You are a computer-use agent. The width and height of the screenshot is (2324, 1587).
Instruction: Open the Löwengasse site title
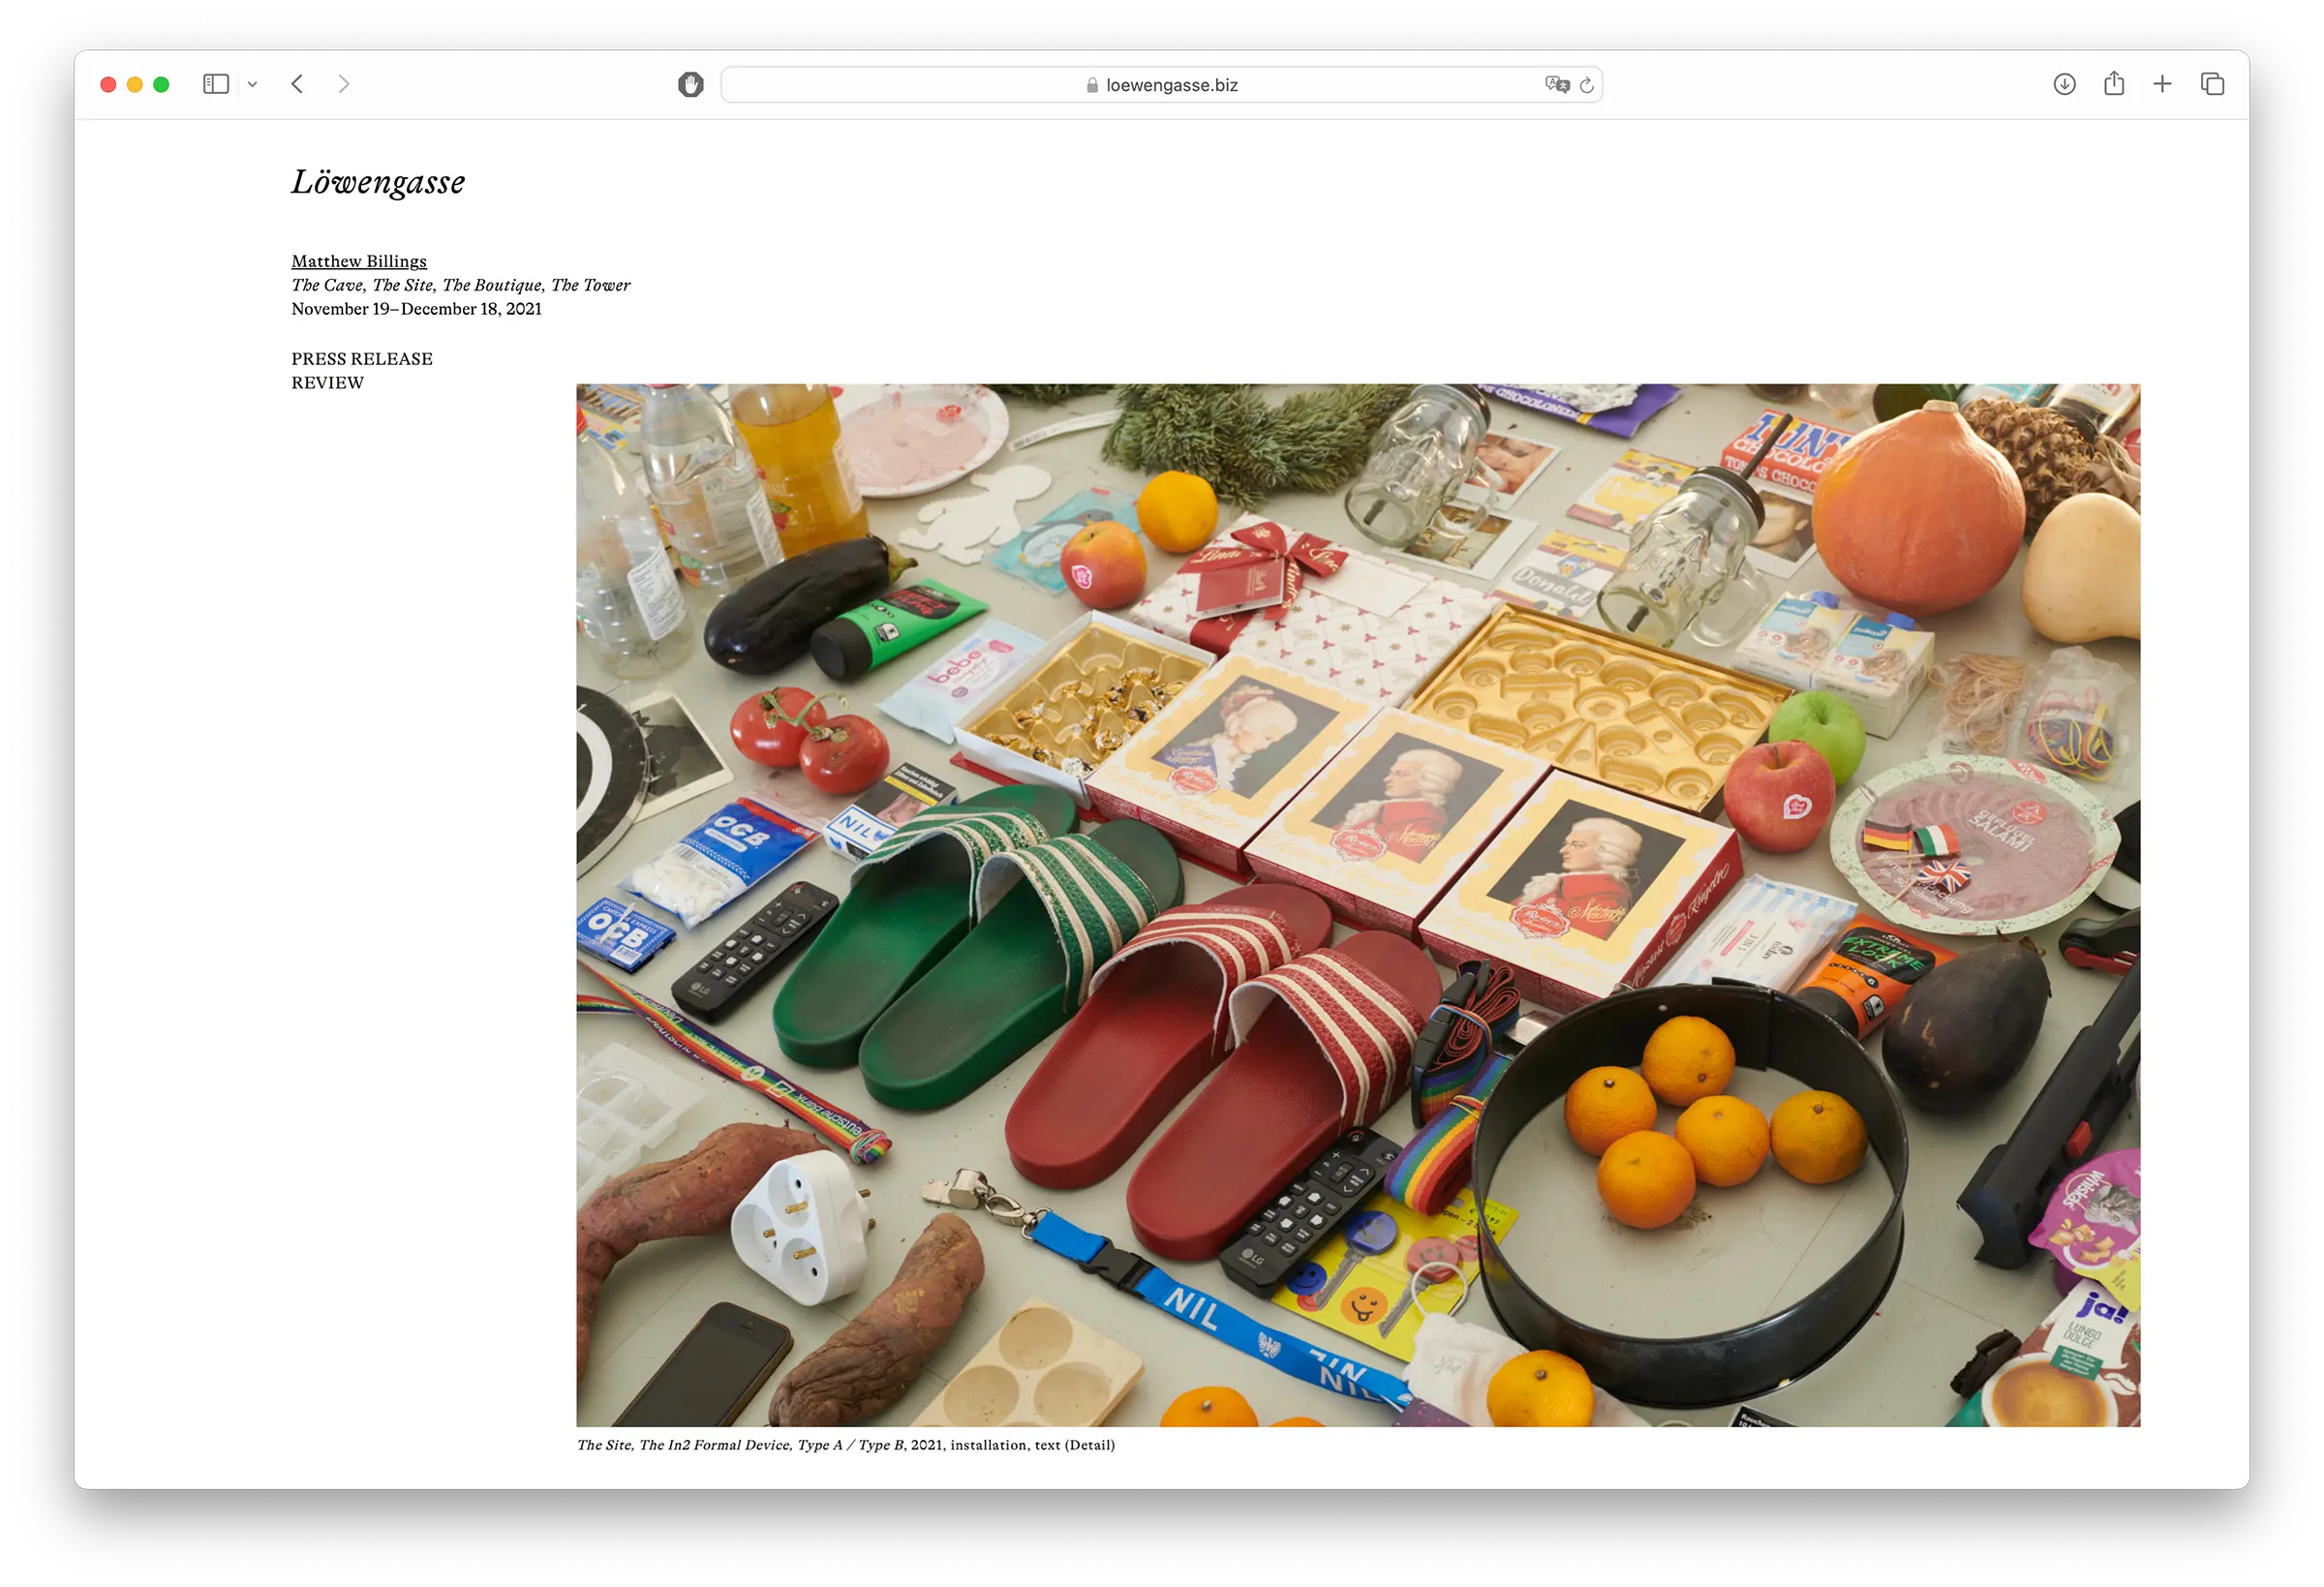378,183
